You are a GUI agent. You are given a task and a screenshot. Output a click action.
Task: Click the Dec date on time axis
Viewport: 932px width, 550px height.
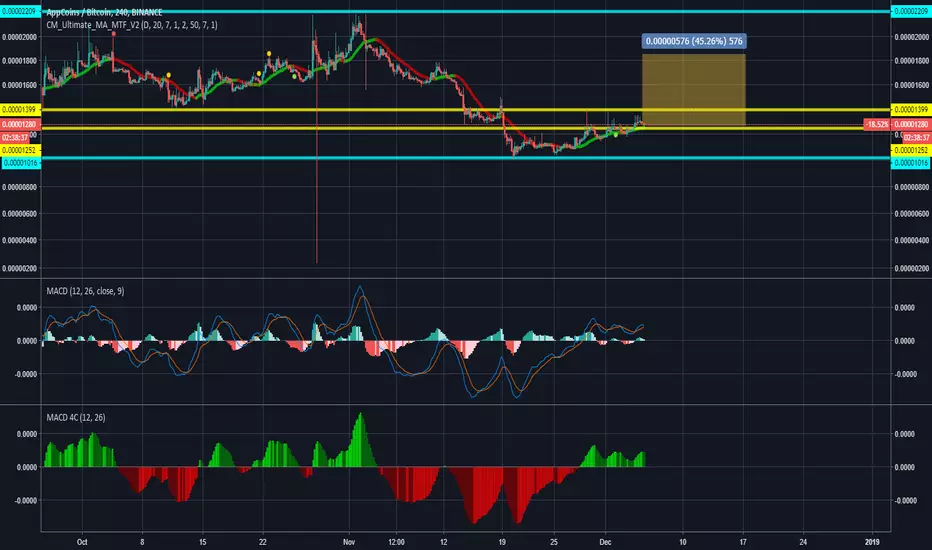click(605, 542)
